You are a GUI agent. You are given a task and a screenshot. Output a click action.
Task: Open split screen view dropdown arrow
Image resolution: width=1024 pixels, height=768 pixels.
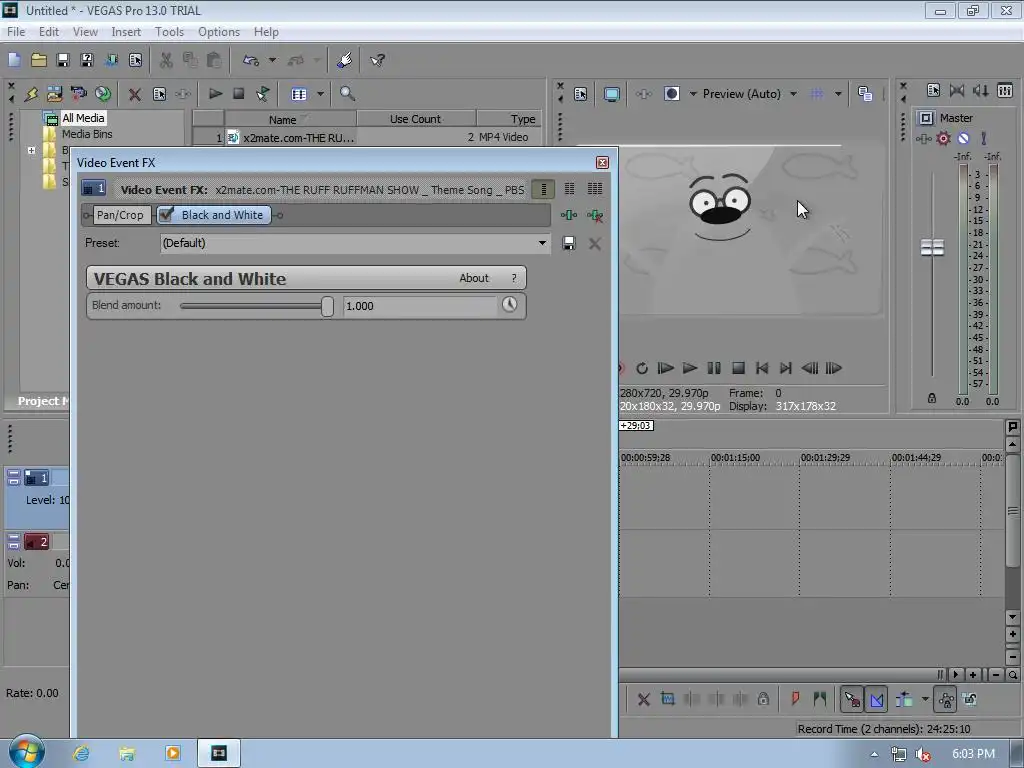click(693, 94)
